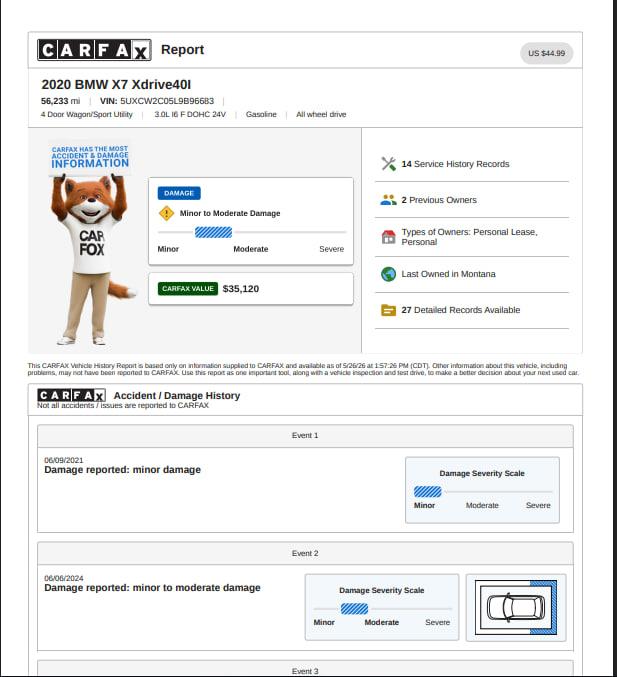
Task: Click the 'Minor to Moderate Damage' label
Action: click(230, 213)
